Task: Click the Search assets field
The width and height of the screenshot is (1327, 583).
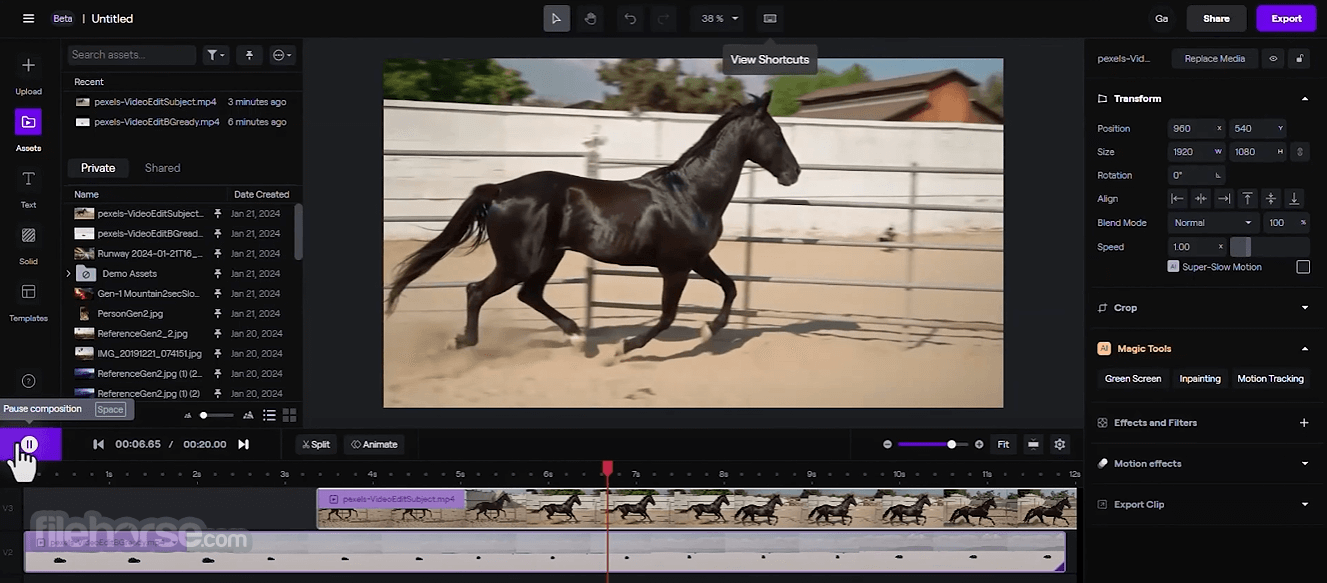Action: [x=131, y=55]
